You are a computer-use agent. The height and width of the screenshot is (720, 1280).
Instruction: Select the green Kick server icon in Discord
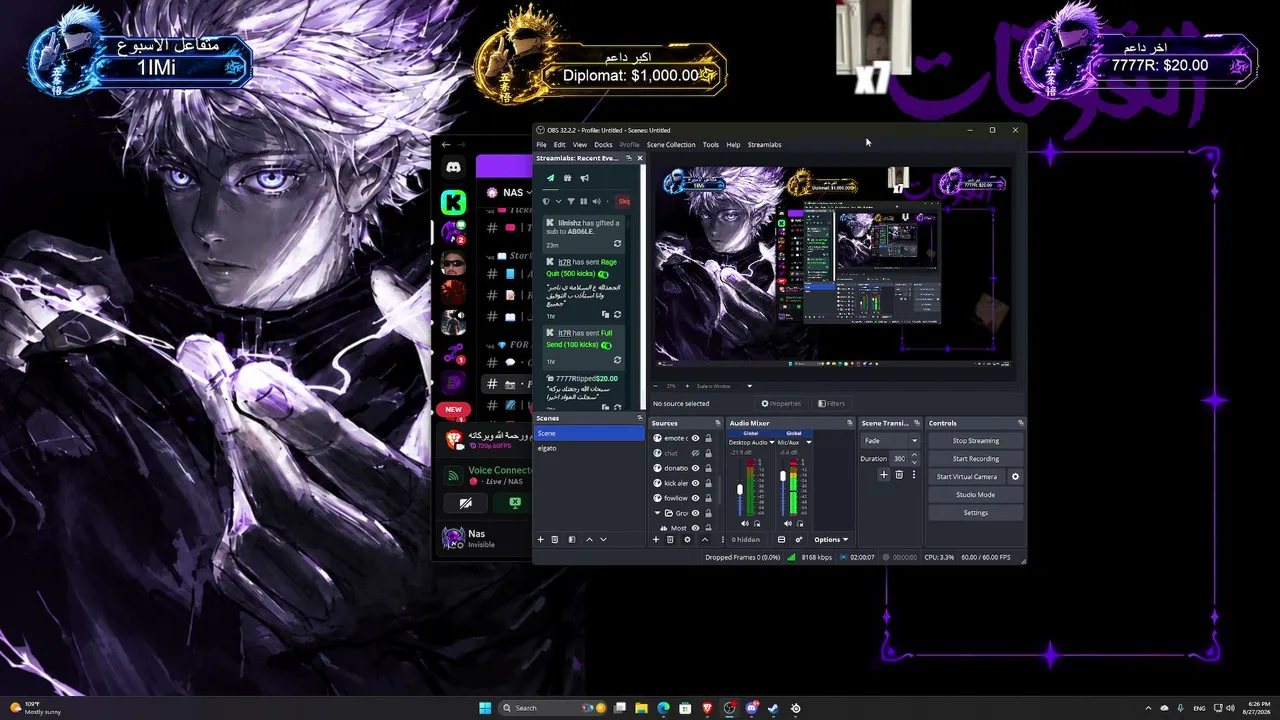pyautogui.click(x=453, y=203)
